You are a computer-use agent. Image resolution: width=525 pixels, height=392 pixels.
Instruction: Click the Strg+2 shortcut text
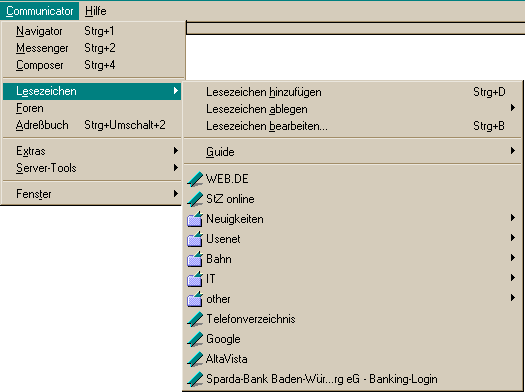[x=100, y=48]
